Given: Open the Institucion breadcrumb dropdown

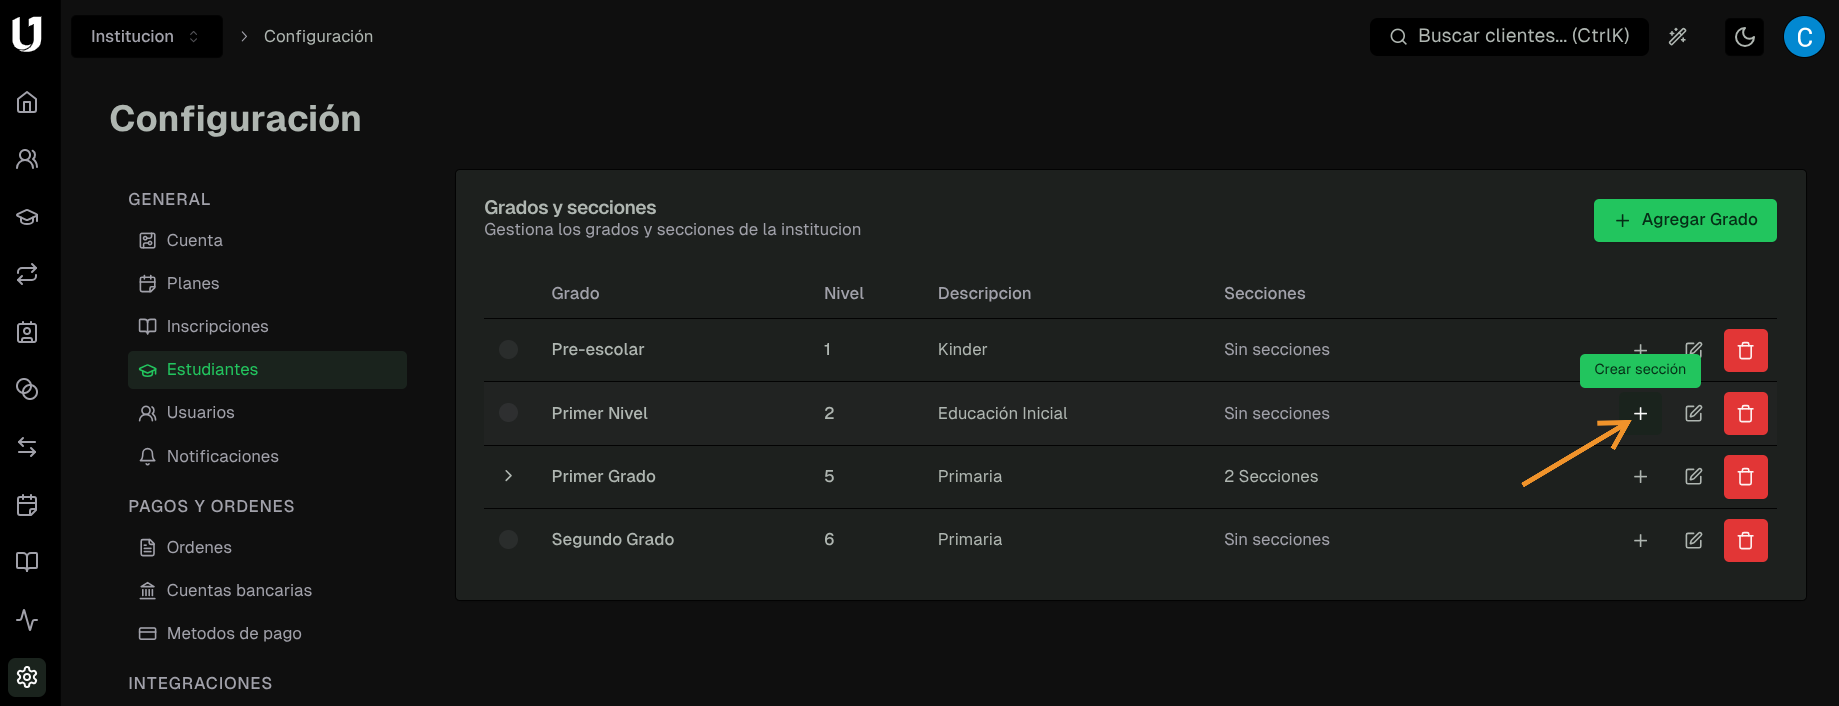Looking at the screenshot, I should [146, 35].
